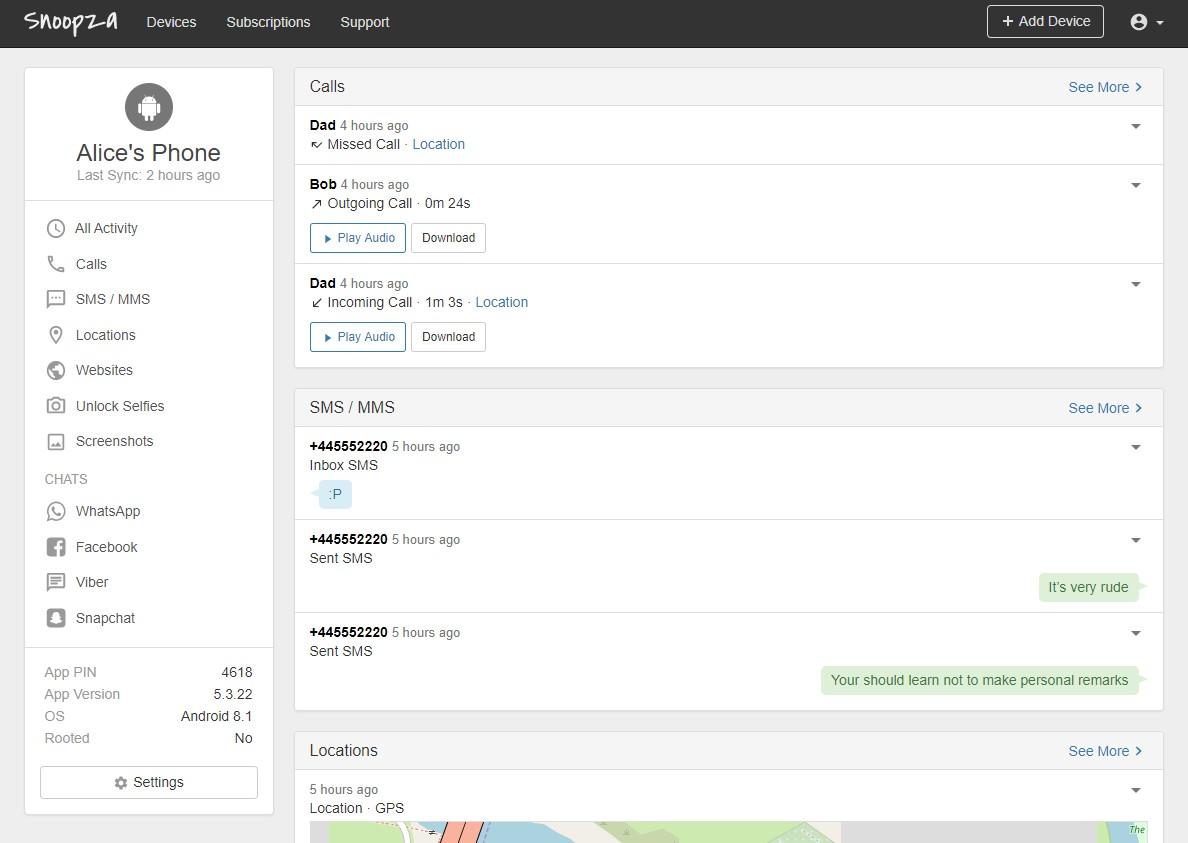This screenshot has height=843, width=1188.
Task: Click See More in SMS / MMS panel
Action: [x=1105, y=408]
